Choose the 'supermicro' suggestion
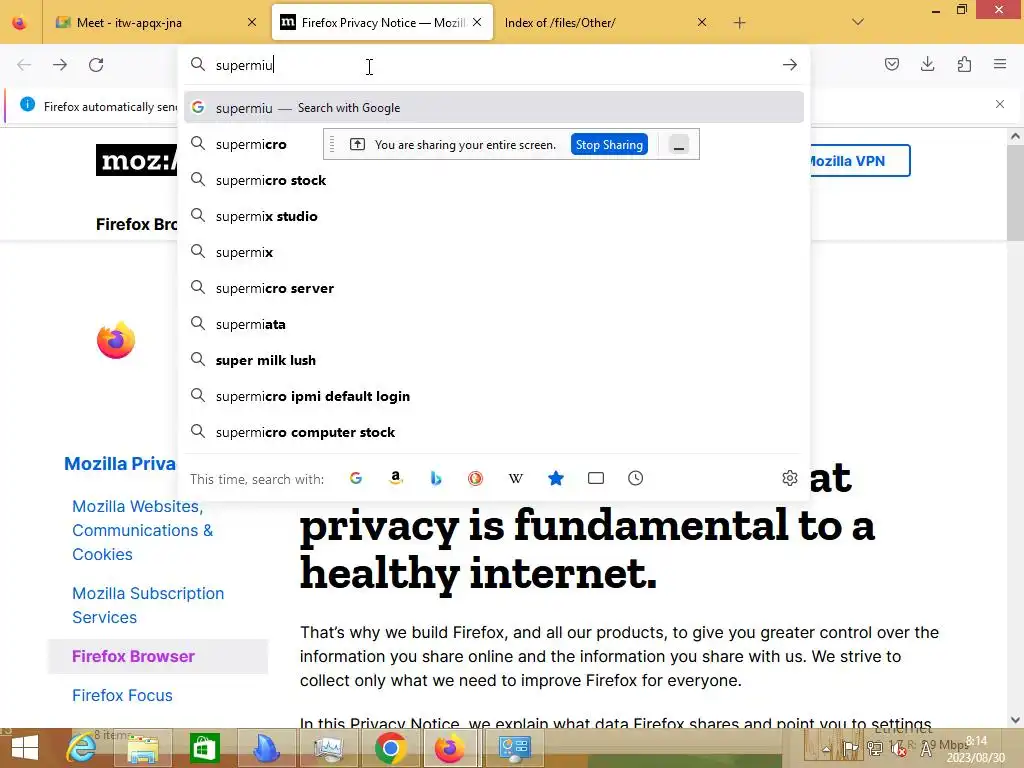The width and height of the screenshot is (1024, 768). tap(251, 144)
